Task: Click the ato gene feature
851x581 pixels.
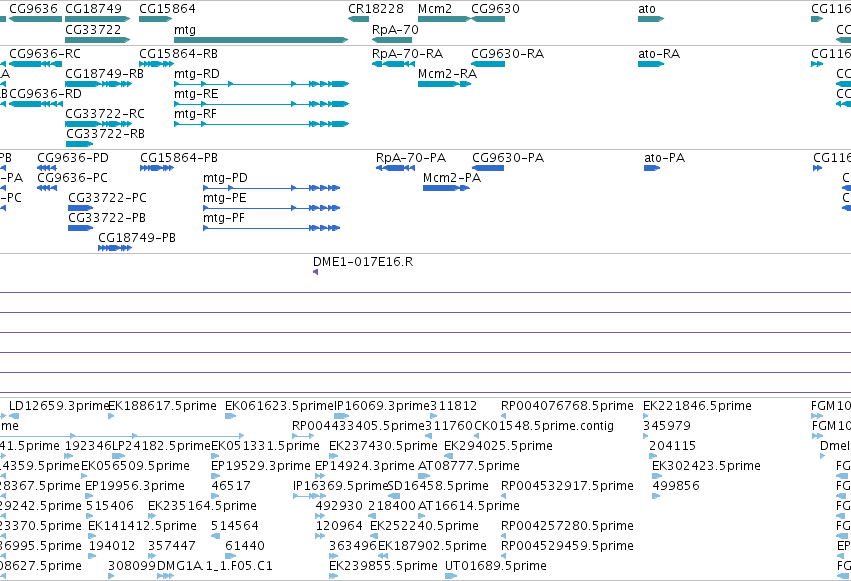Action: (651, 19)
